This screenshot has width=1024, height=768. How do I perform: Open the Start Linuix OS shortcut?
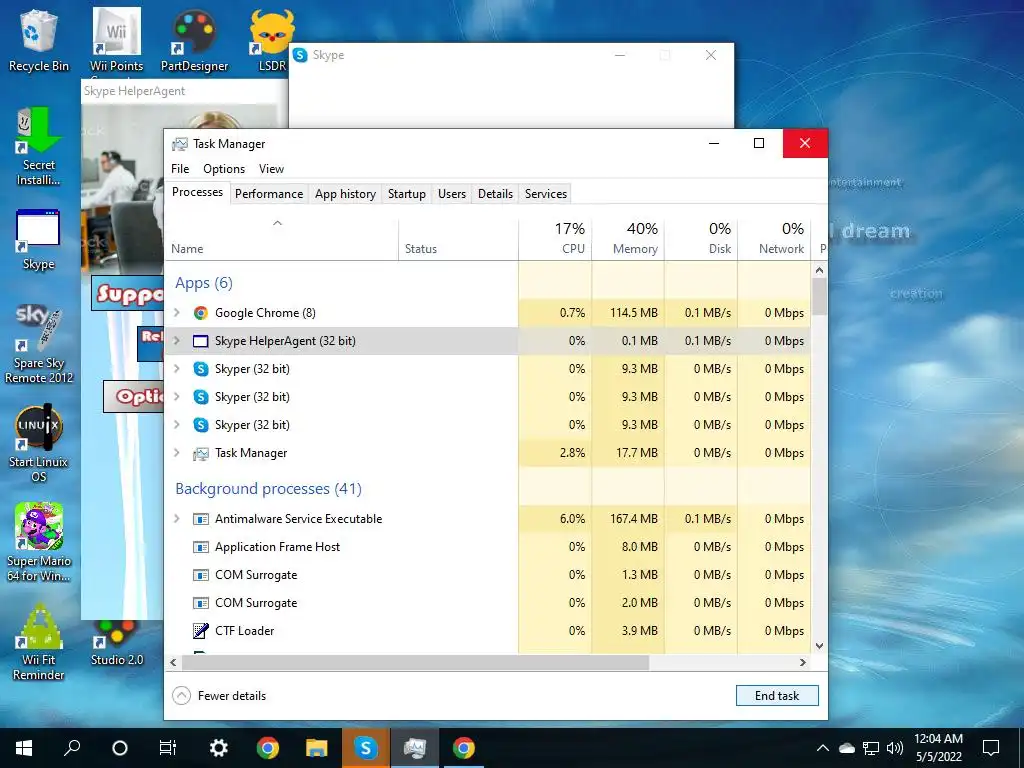point(39,443)
